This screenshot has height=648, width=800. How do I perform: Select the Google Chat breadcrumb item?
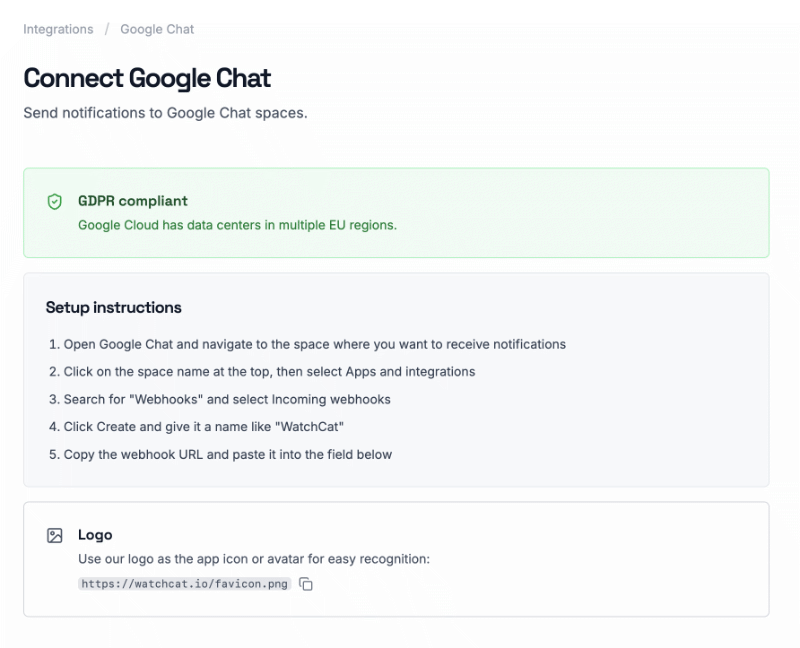point(157,29)
